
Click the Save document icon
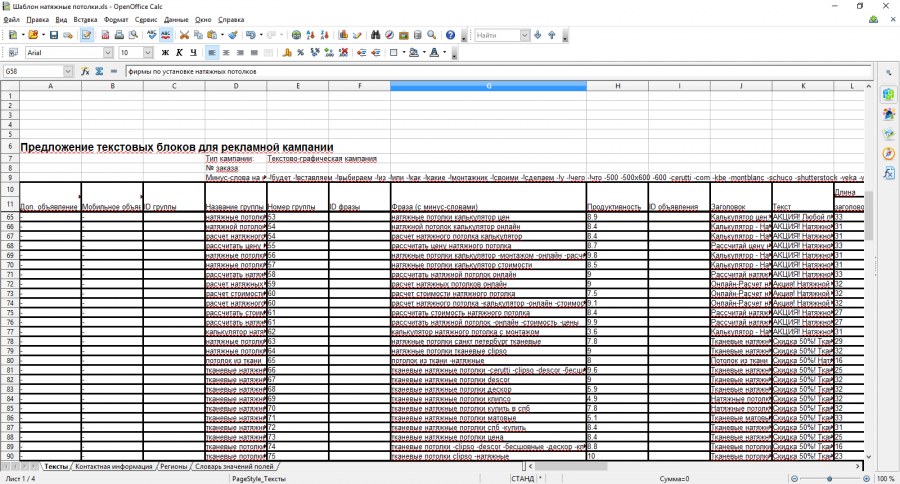tap(53, 35)
